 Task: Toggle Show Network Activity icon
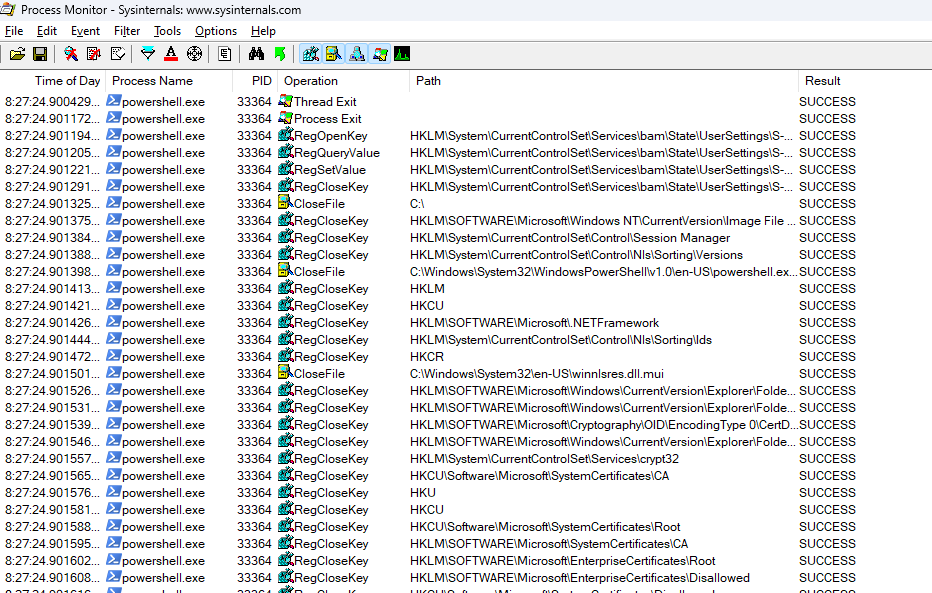tap(357, 54)
